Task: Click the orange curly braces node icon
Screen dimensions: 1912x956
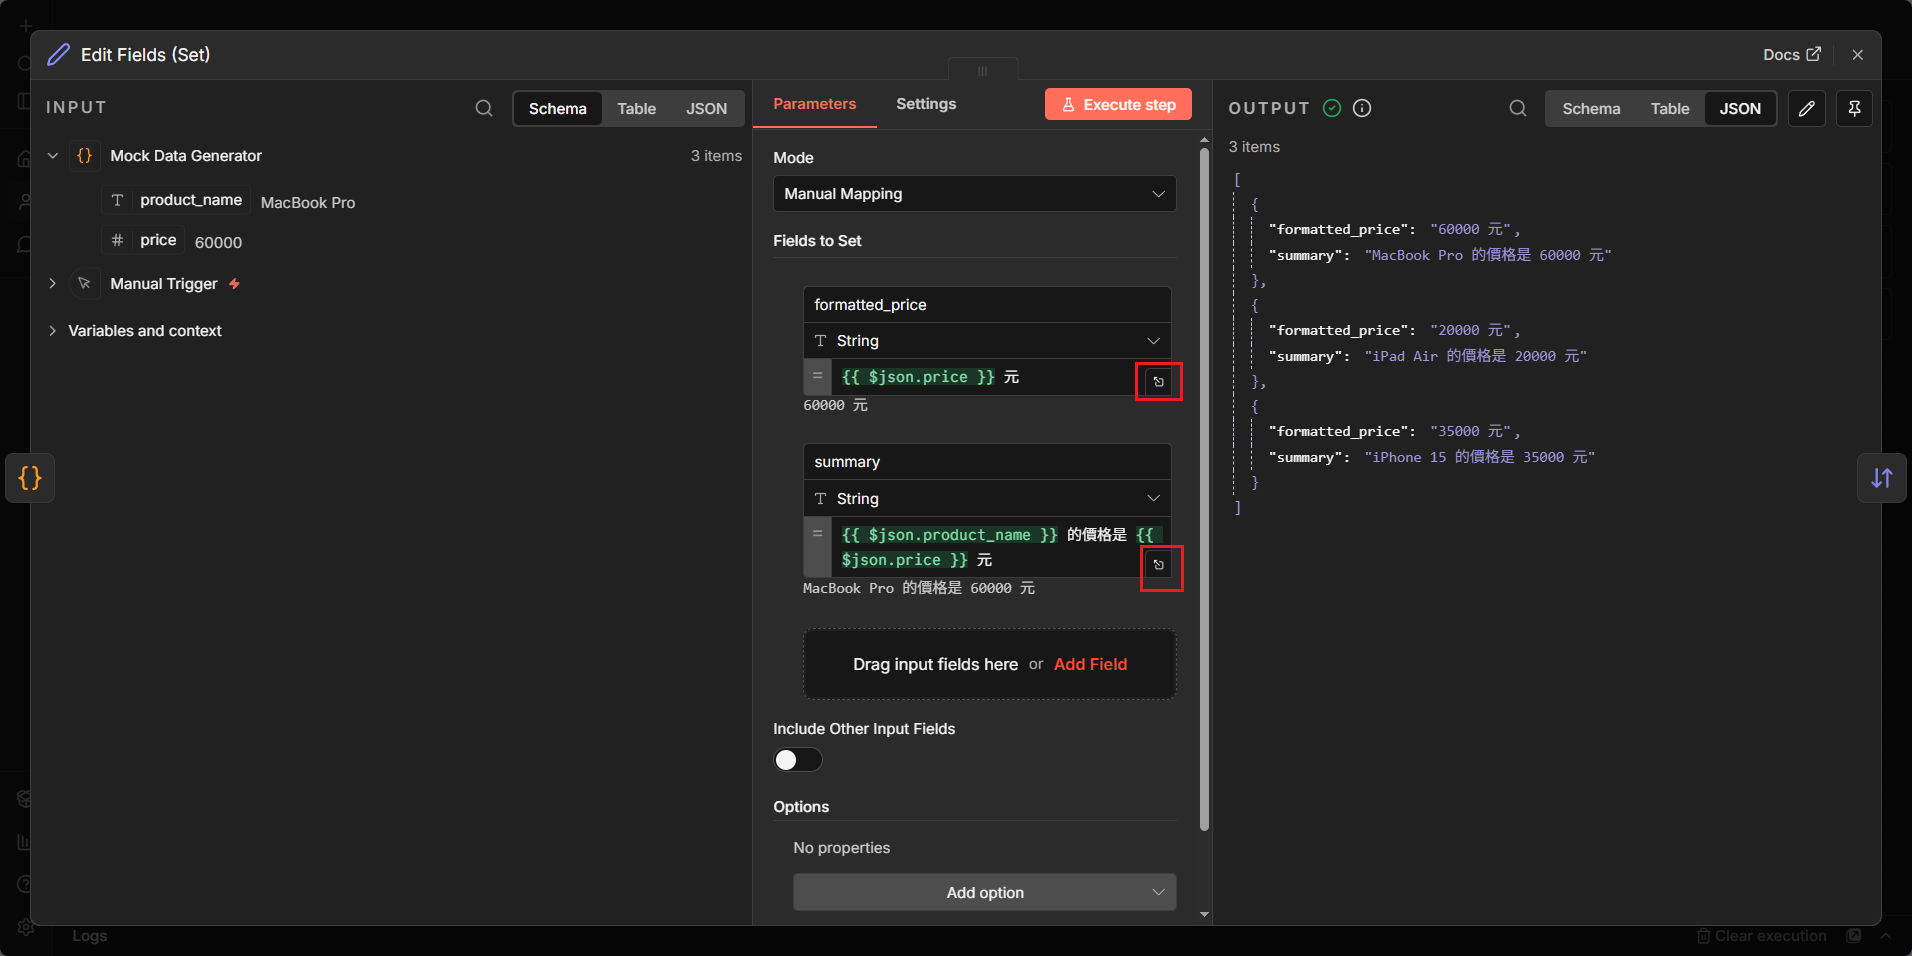Action: pos(30,478)
